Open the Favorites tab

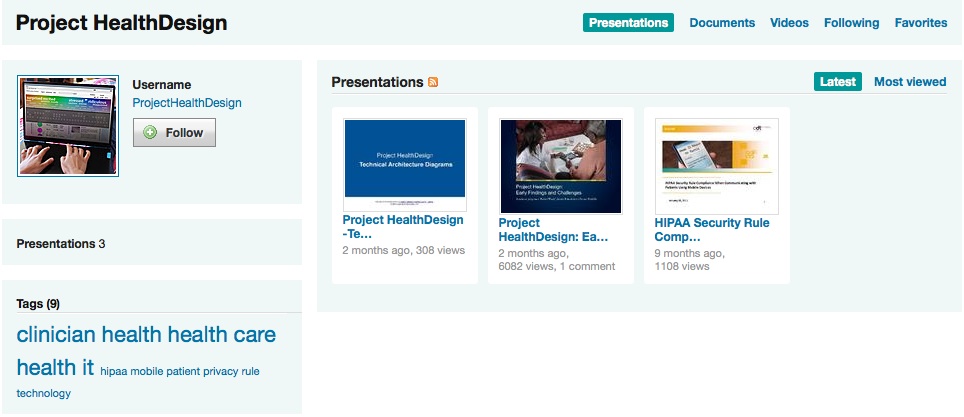pyautogui.click(x=920, y=23)
